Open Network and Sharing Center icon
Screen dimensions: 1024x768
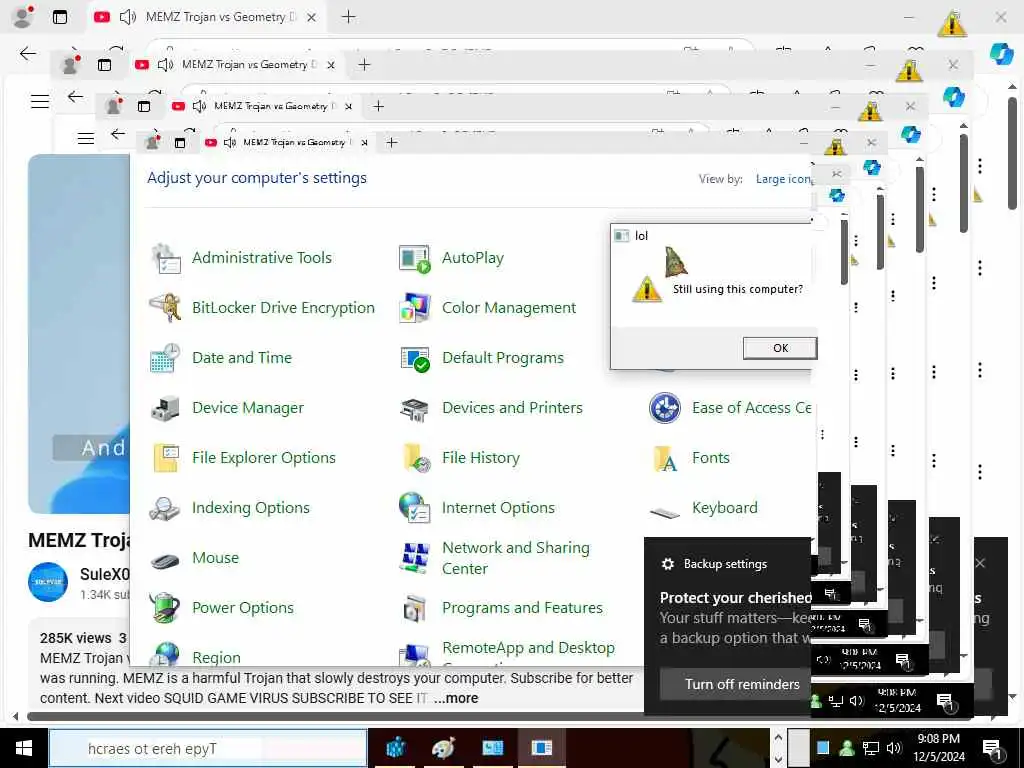pos(415,558)
